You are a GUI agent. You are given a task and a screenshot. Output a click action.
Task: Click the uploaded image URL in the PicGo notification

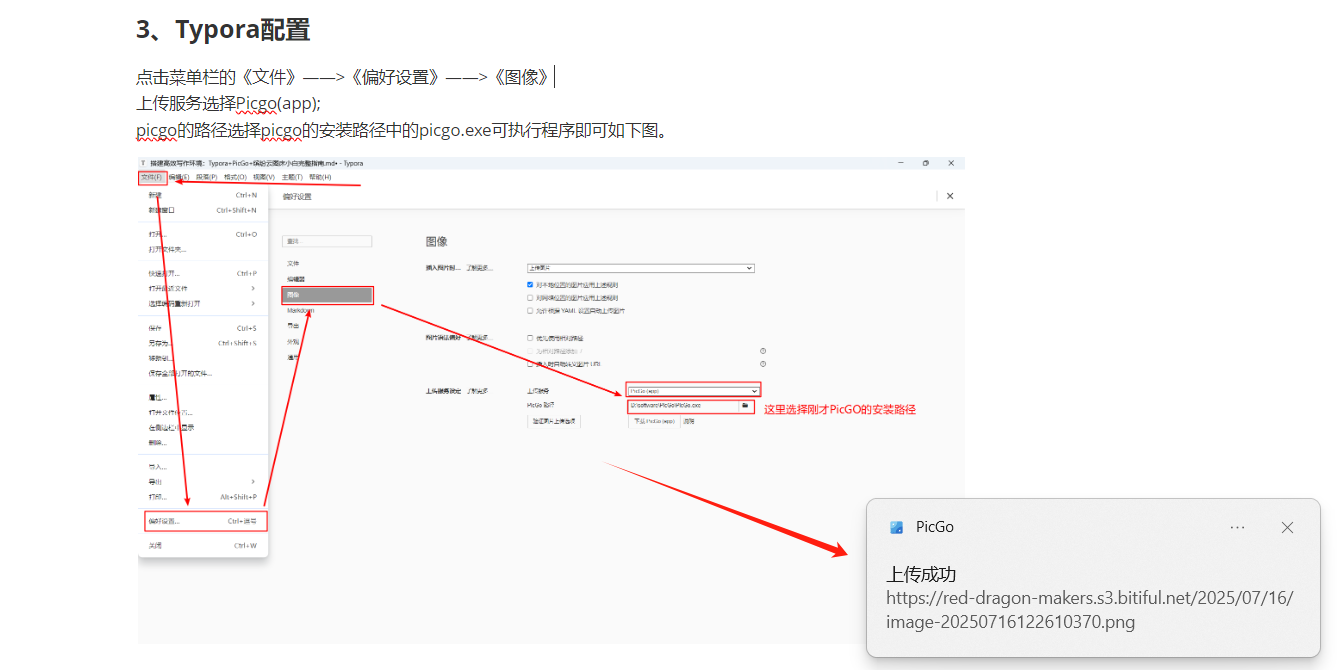[1090, 610]
